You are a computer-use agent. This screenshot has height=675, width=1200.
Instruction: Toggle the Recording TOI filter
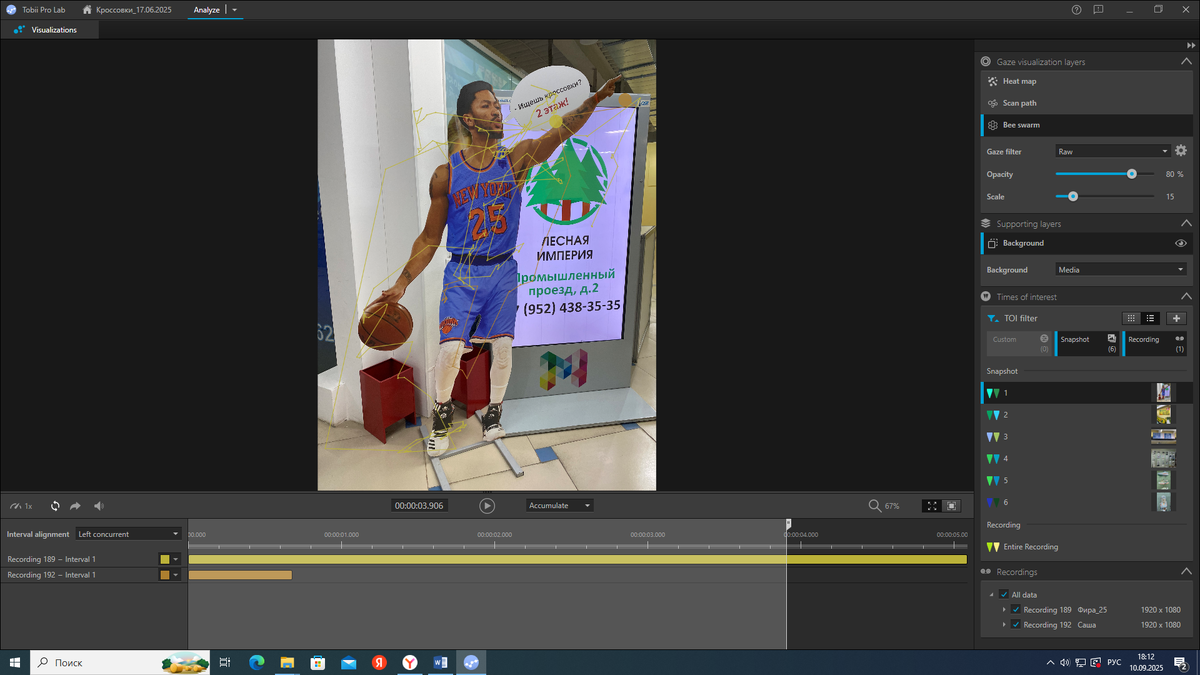(1155, 343)
